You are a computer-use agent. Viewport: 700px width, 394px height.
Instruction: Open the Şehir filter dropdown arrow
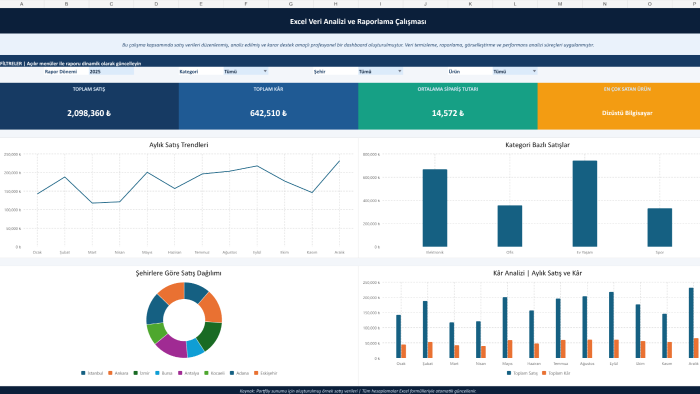400,71
